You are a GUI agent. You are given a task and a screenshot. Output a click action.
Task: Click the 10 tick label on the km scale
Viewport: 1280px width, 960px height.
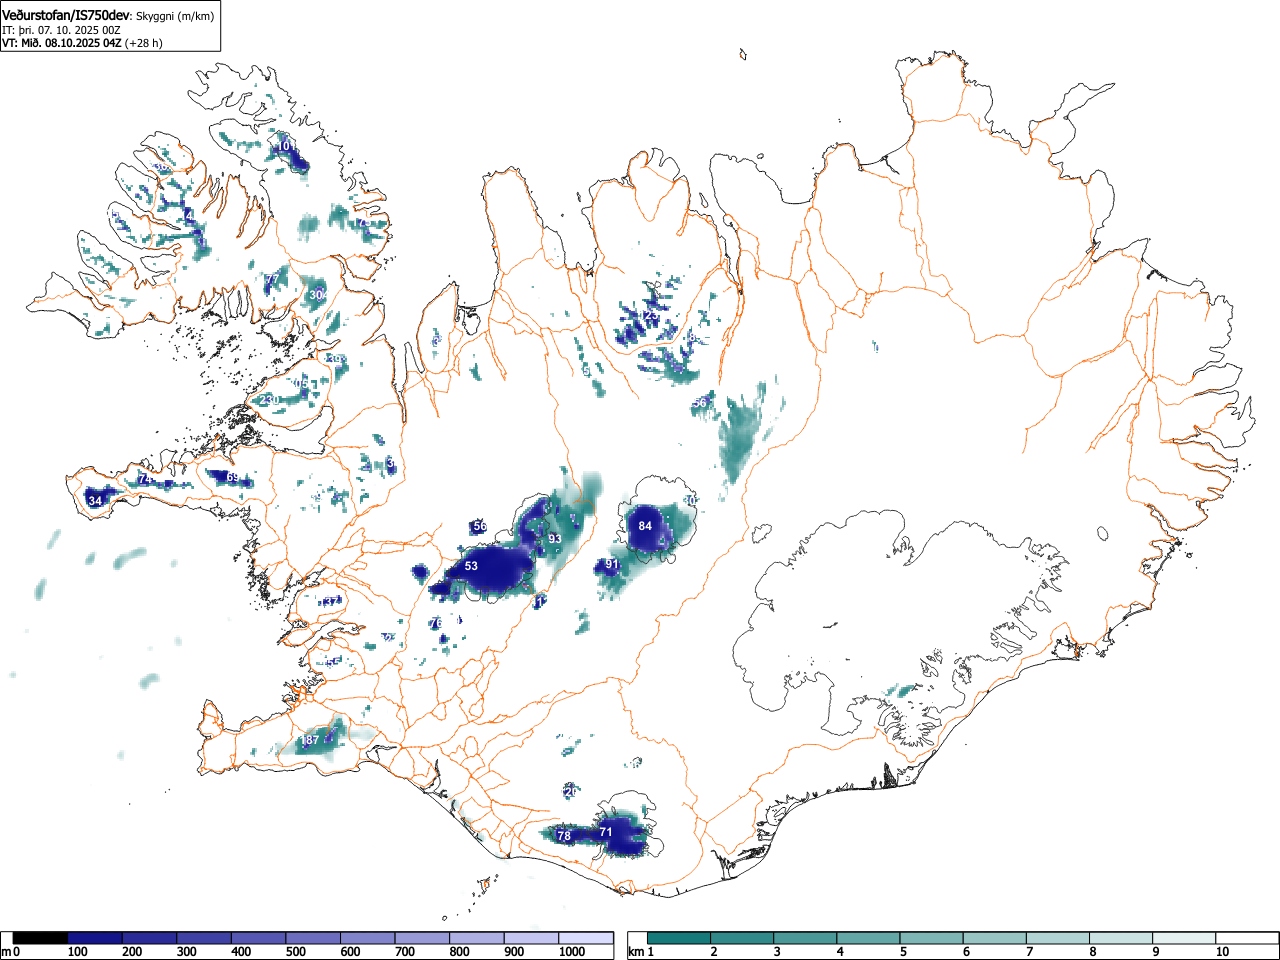[x=1222, y=952]
